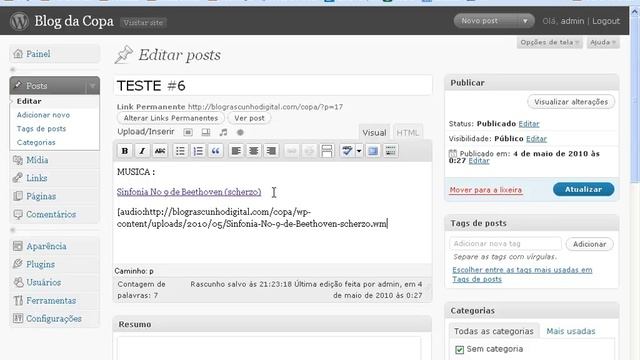Click the Adicionar tag button
640x360 pixels.
click(x=589, y=244)
